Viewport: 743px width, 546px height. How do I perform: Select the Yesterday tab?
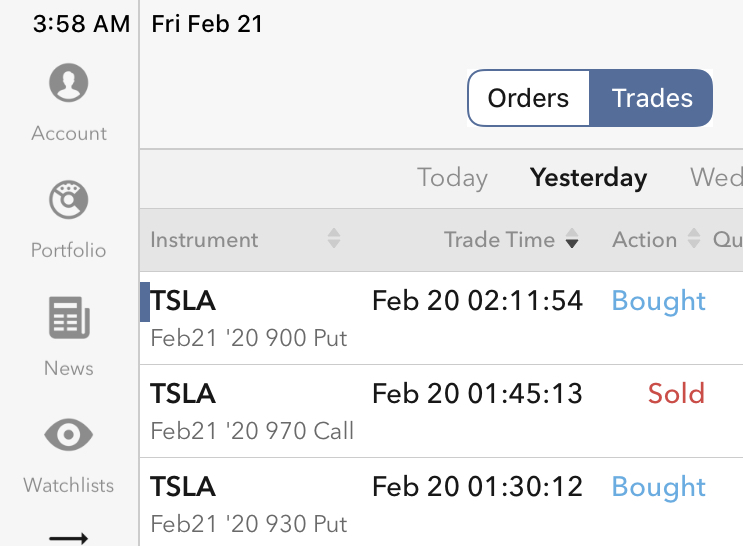[x=588, y=178]
